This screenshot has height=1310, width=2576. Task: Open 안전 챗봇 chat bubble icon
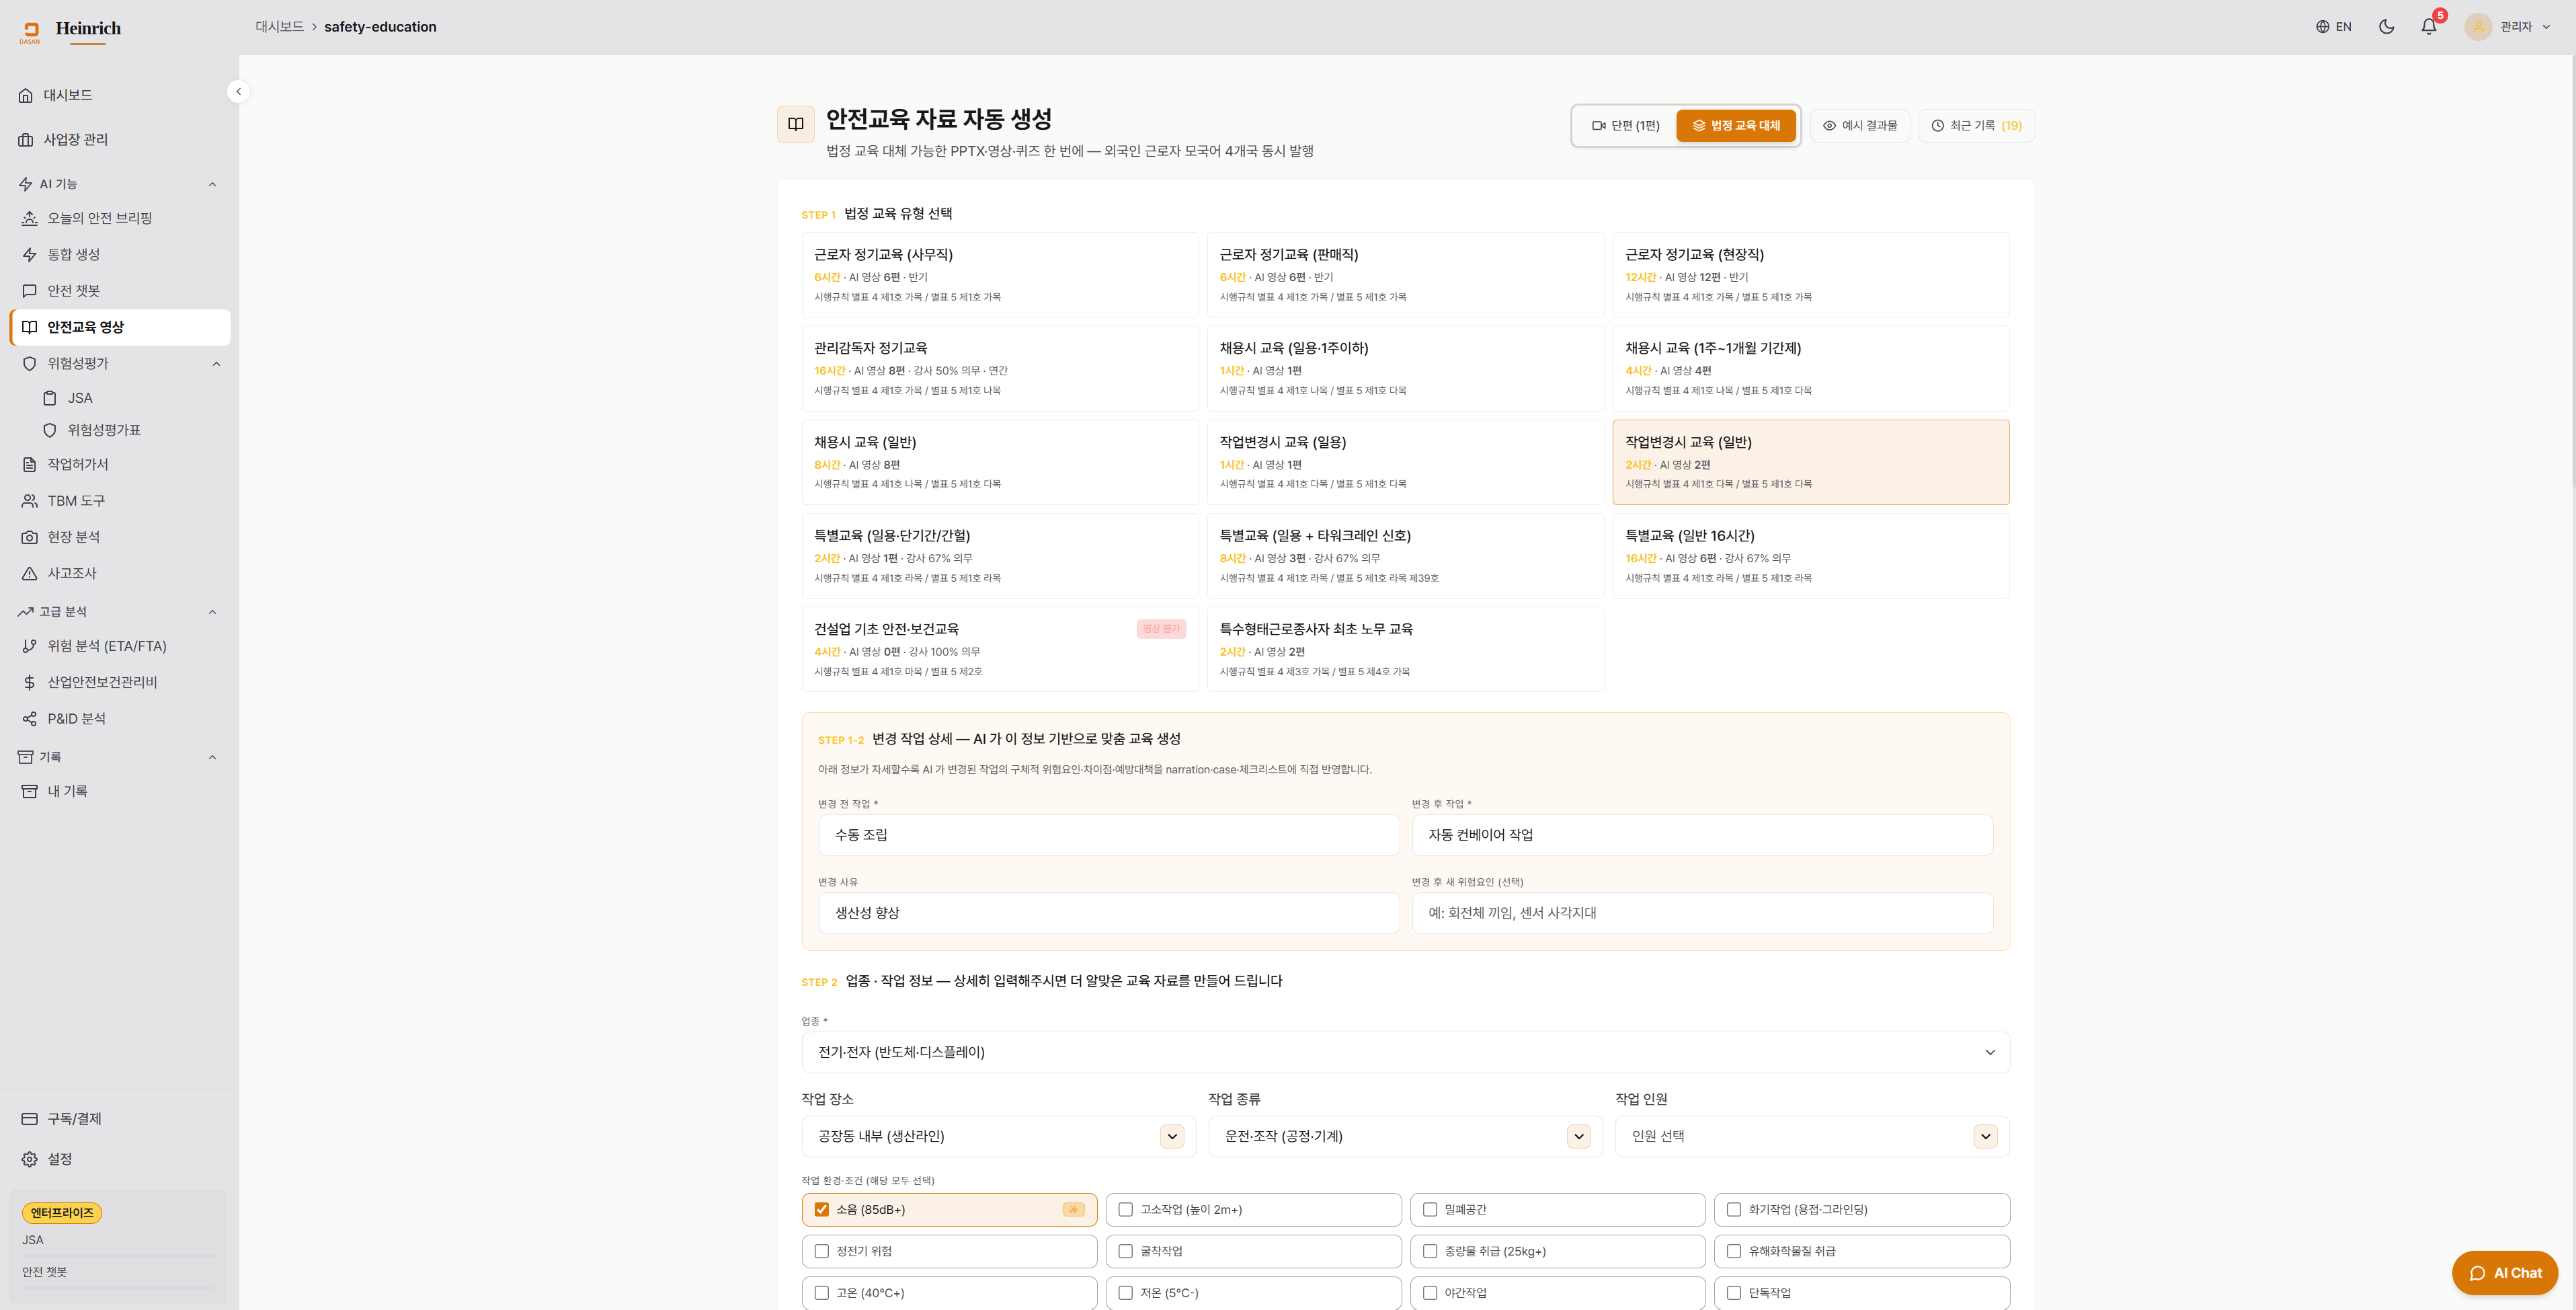point(30,291)
